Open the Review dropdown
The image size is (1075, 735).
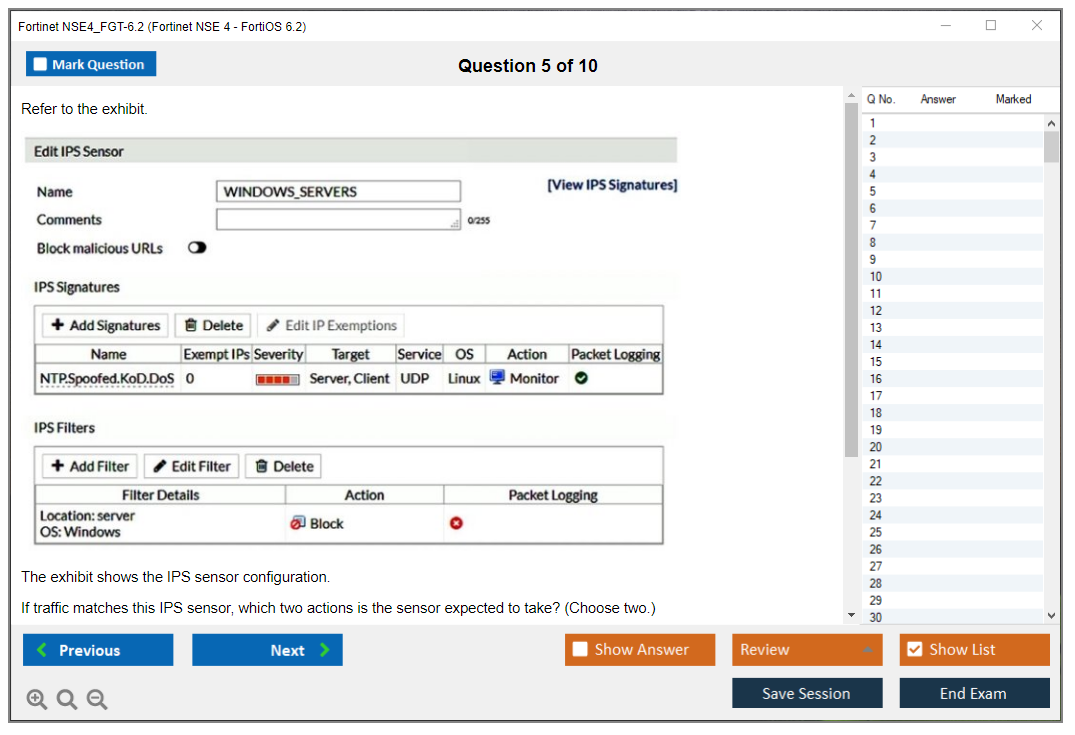pos(806,650)
